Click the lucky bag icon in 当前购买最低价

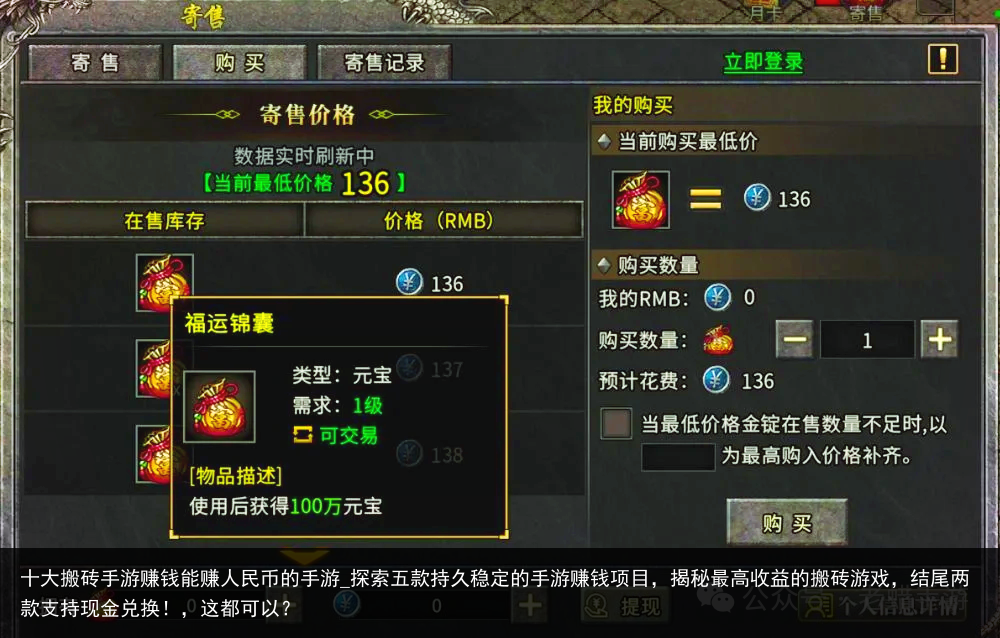coord(640,199)
